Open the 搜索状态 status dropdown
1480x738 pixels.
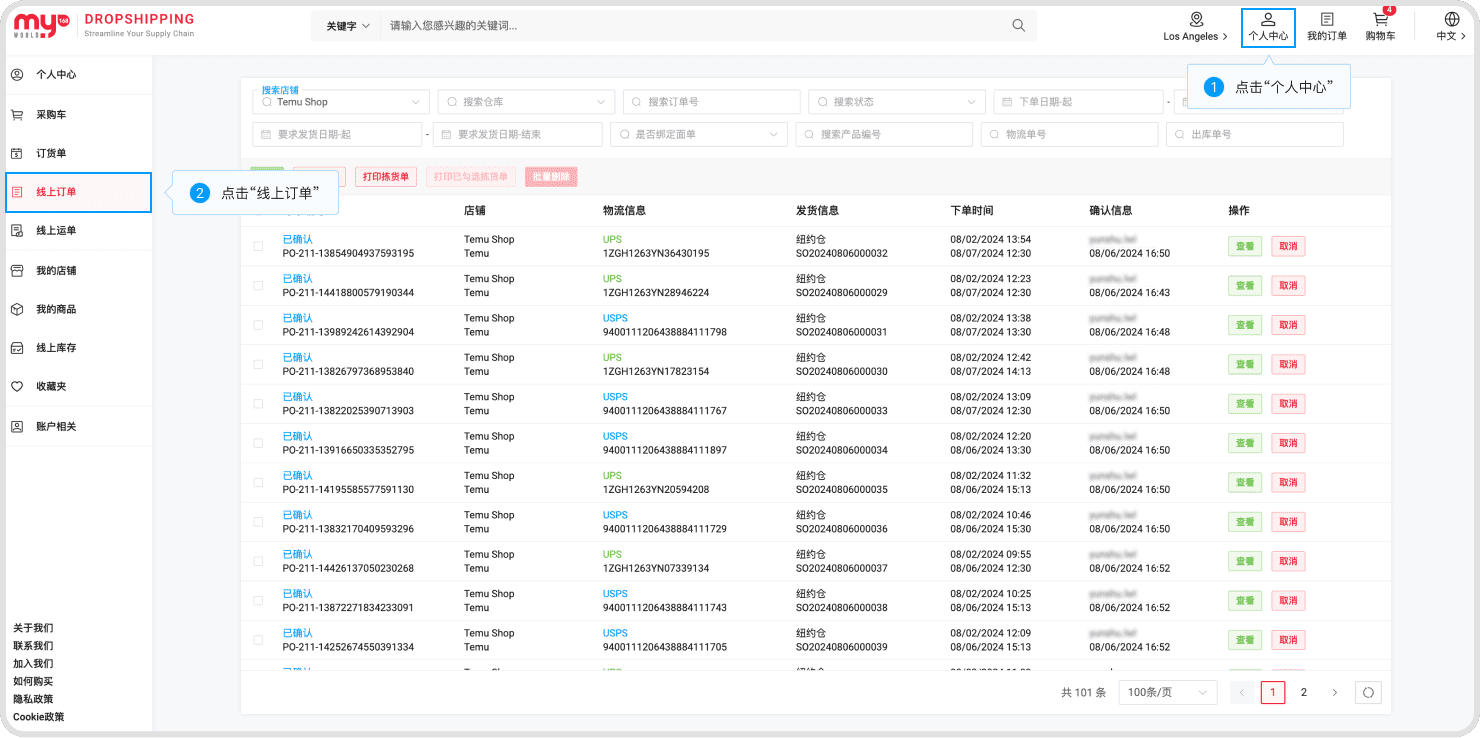[896, 102]
